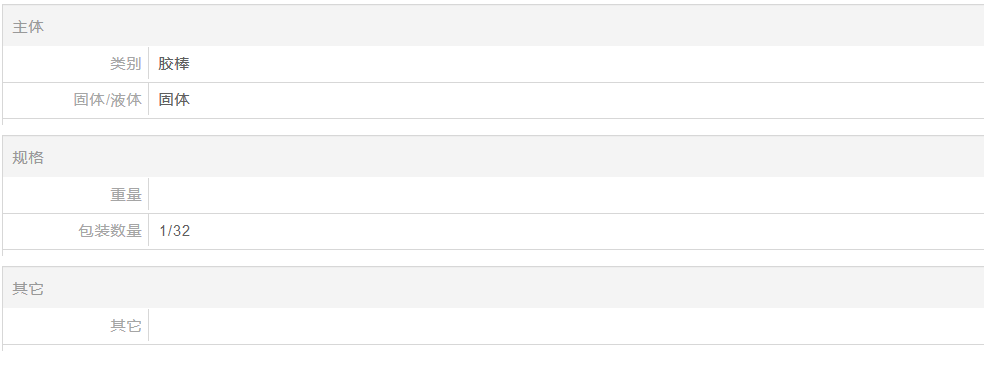Click the 其它 section header
This screenshot has width=992, height=368.
(x=28, y=289)
